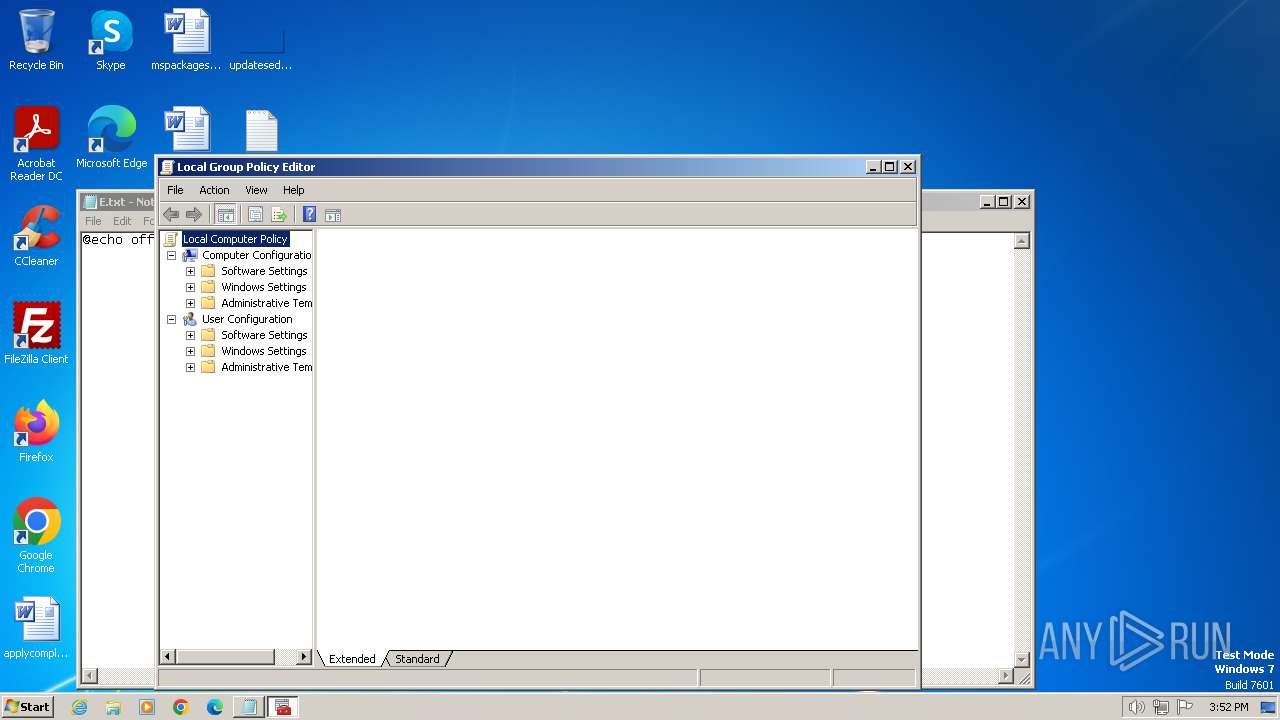Image resolution: width=1280 pixels, height=720 pixels.
Task: Switch to the Extended tab
Action: pyautogui.click(x=352, y=659)
